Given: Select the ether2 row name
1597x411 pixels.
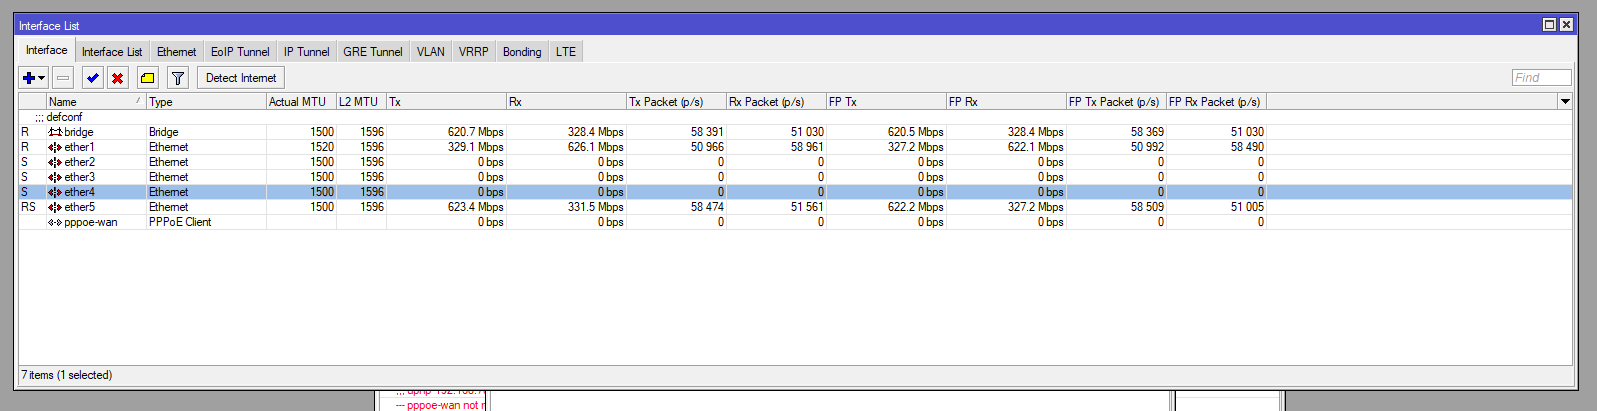Looking at the screenshot, I should [x=80, y=162].
